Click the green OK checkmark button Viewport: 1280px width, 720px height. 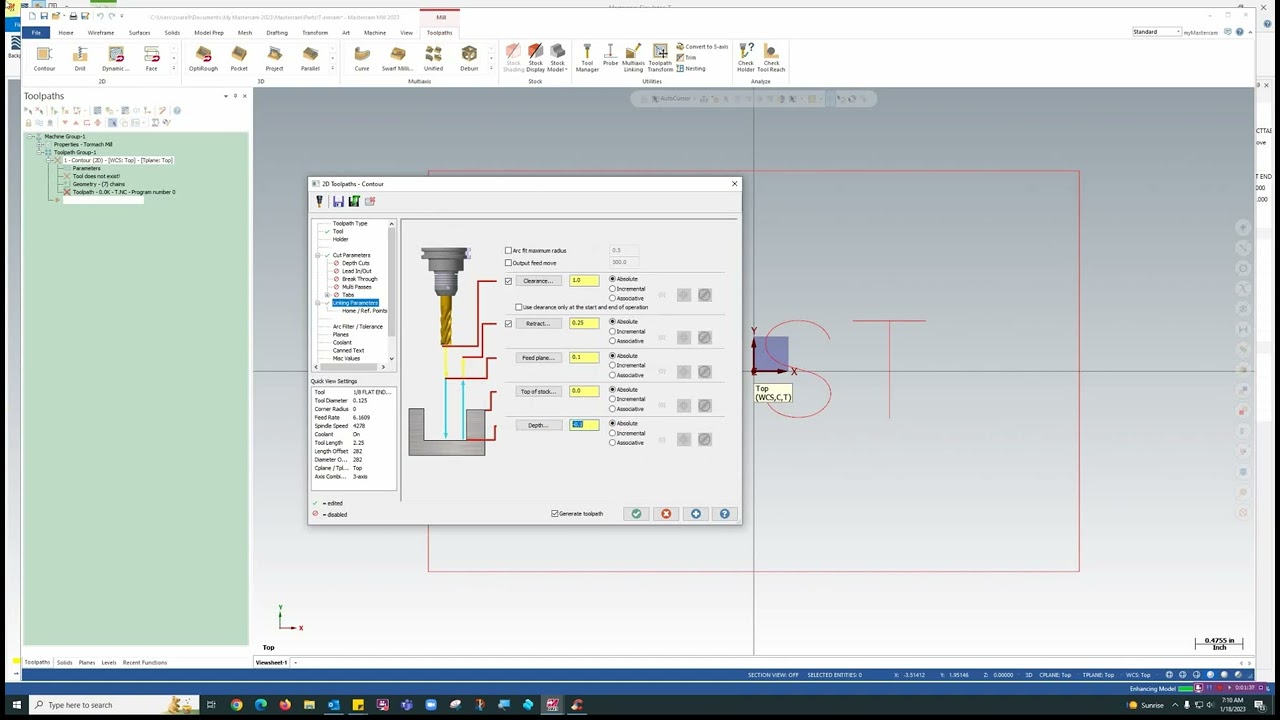[x=636, y=514]
